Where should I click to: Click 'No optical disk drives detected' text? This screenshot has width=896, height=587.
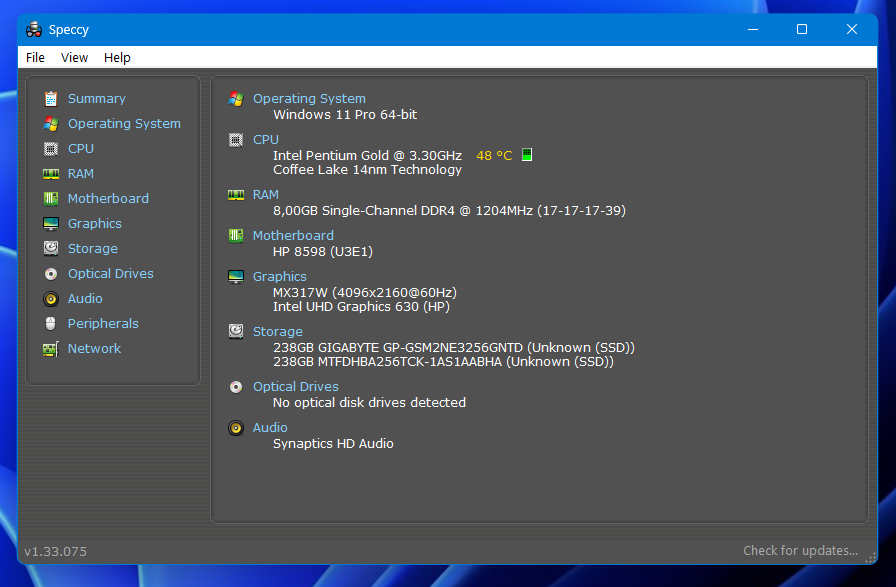click(x=369, y=402)
